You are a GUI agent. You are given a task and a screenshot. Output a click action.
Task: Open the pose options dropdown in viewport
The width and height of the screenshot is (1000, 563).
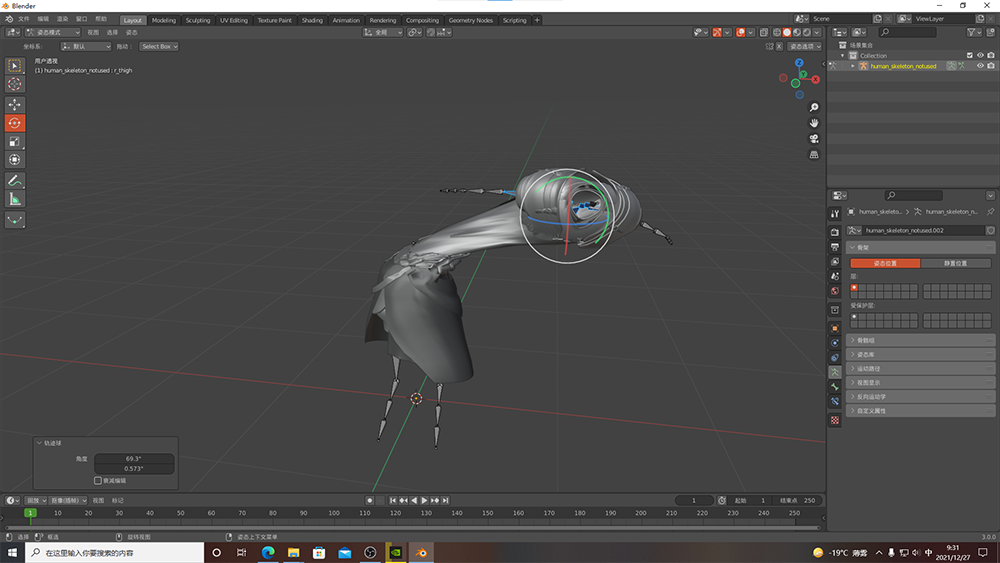coord(805,47)
